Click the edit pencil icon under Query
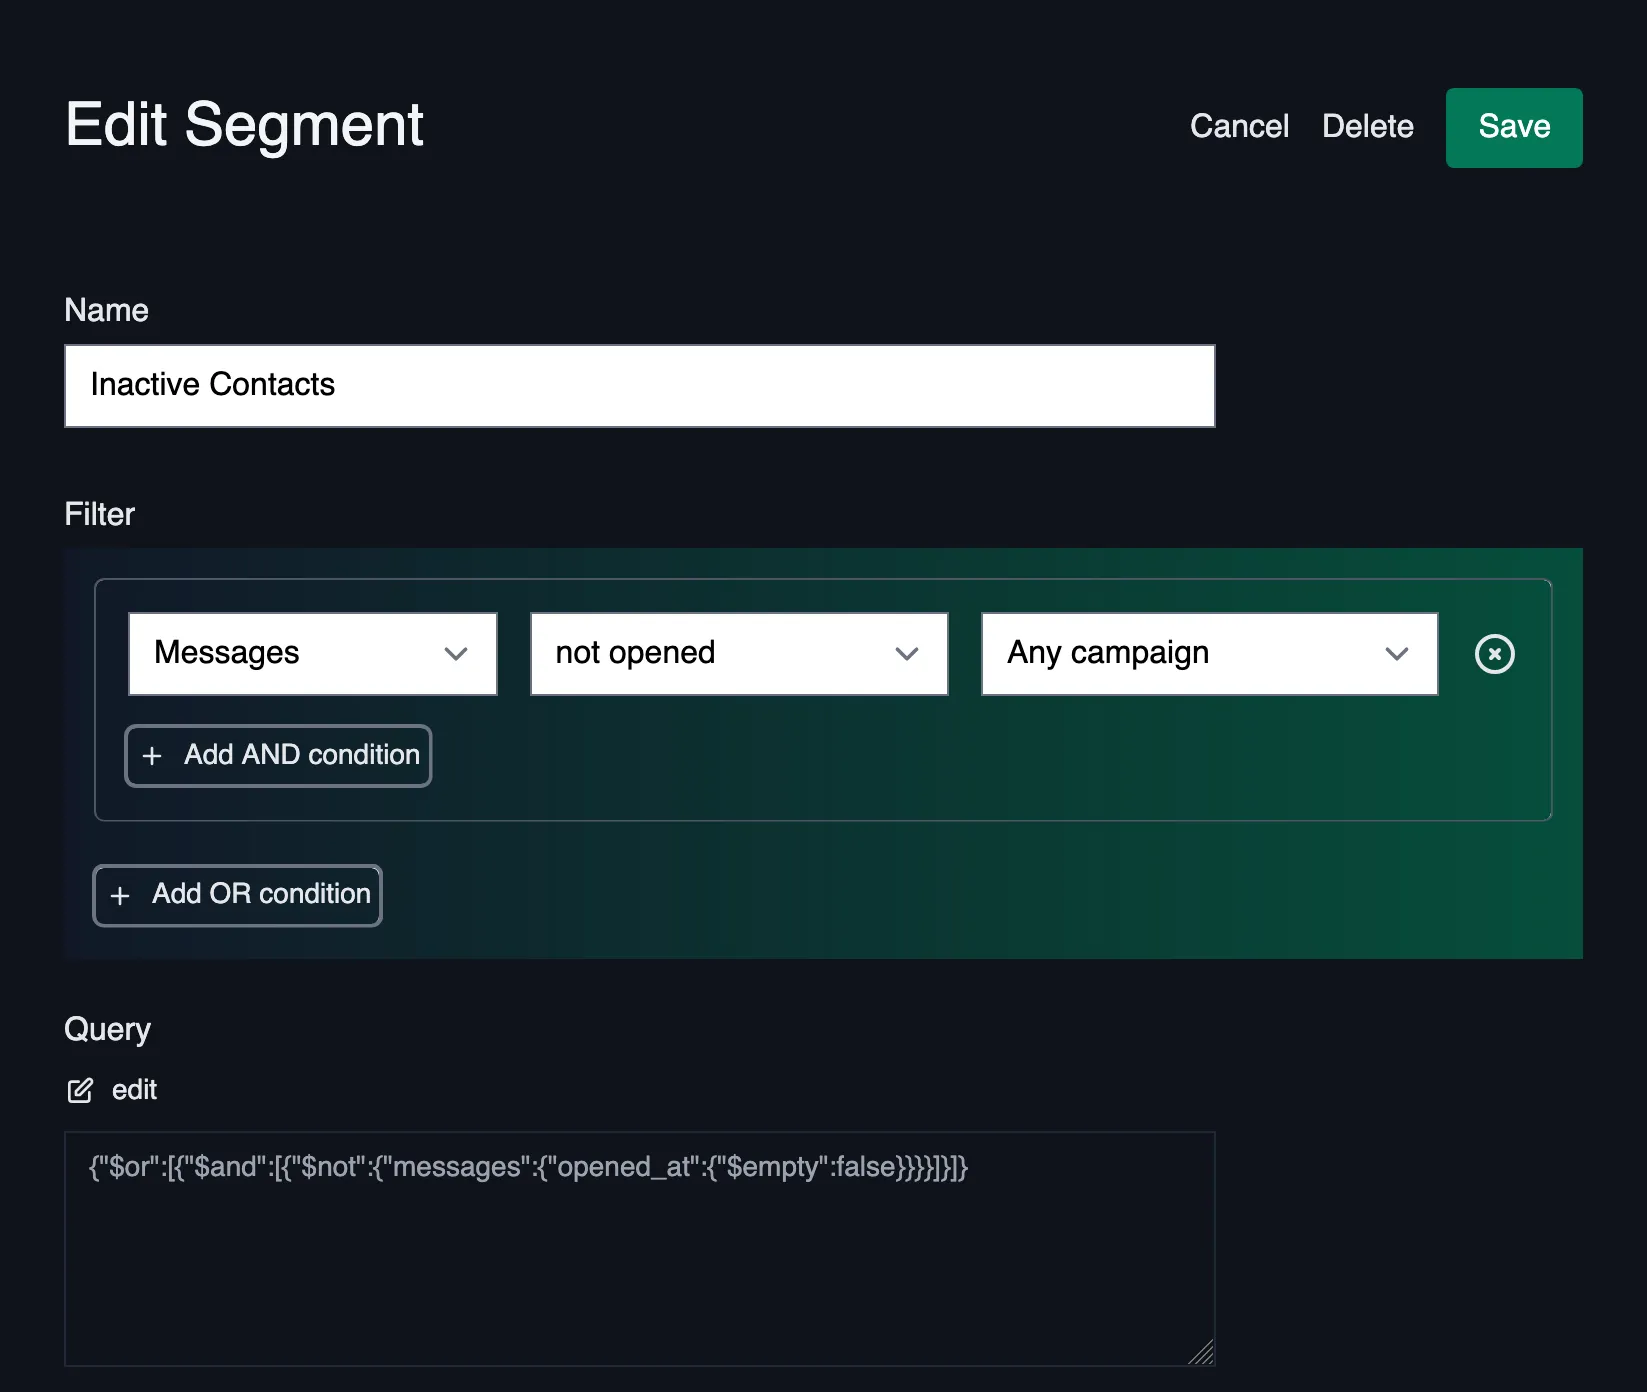The height and width of the screenshot is (1392, 1648). [82, 1089]
